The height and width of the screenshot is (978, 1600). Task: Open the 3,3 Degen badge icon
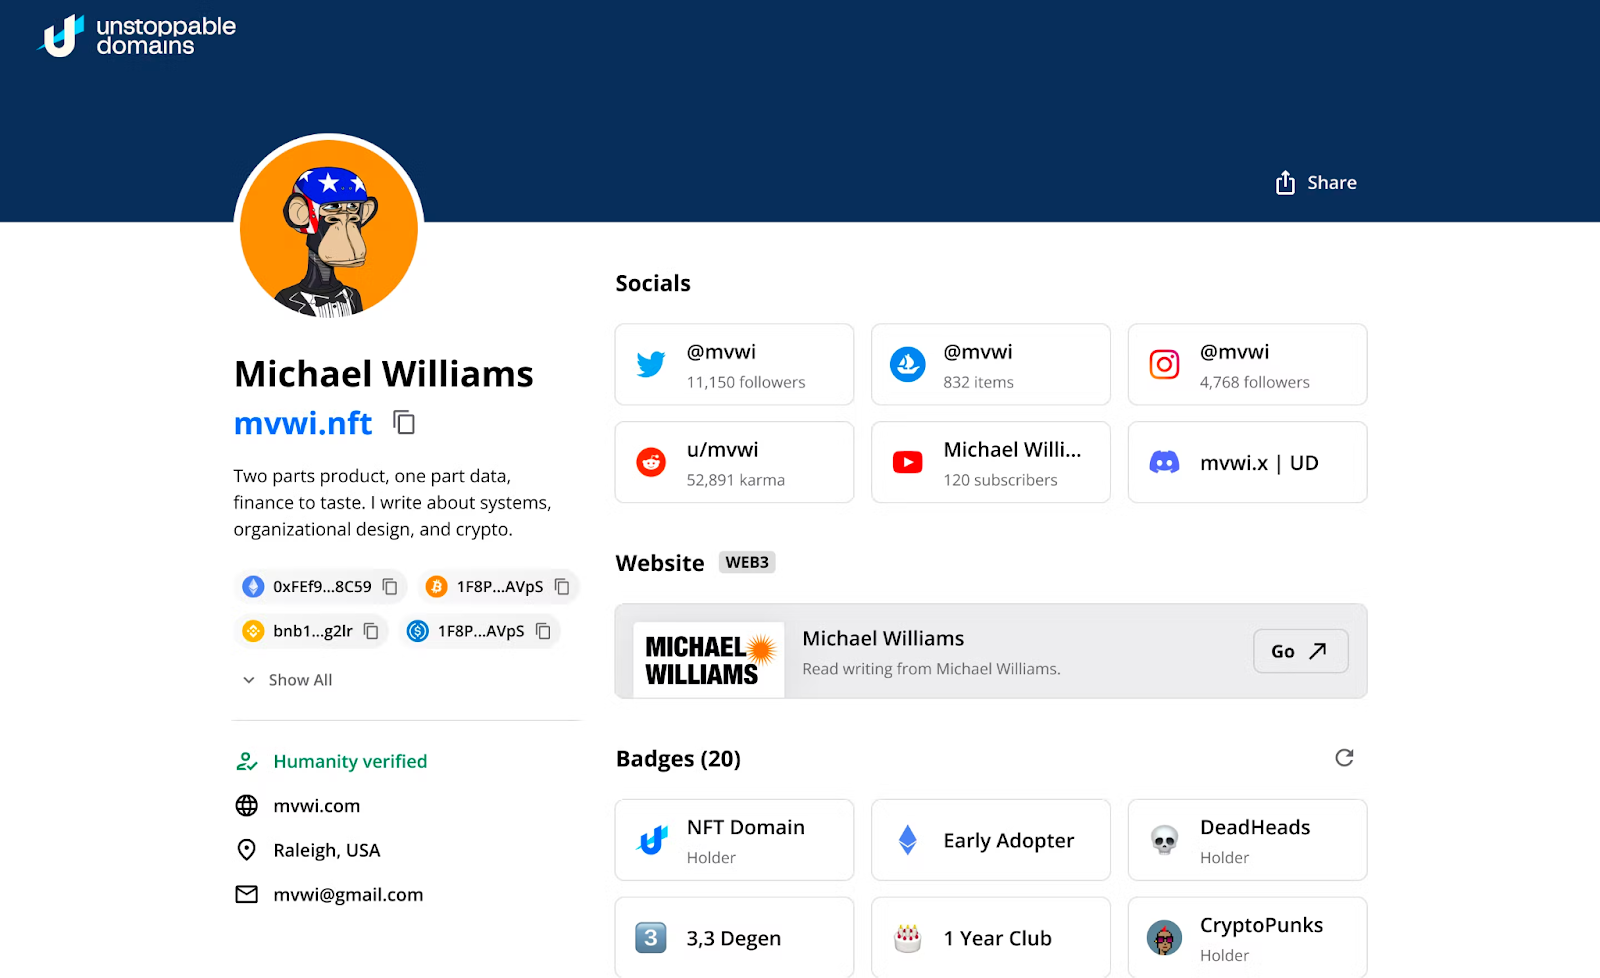click(x=651, y=938)
